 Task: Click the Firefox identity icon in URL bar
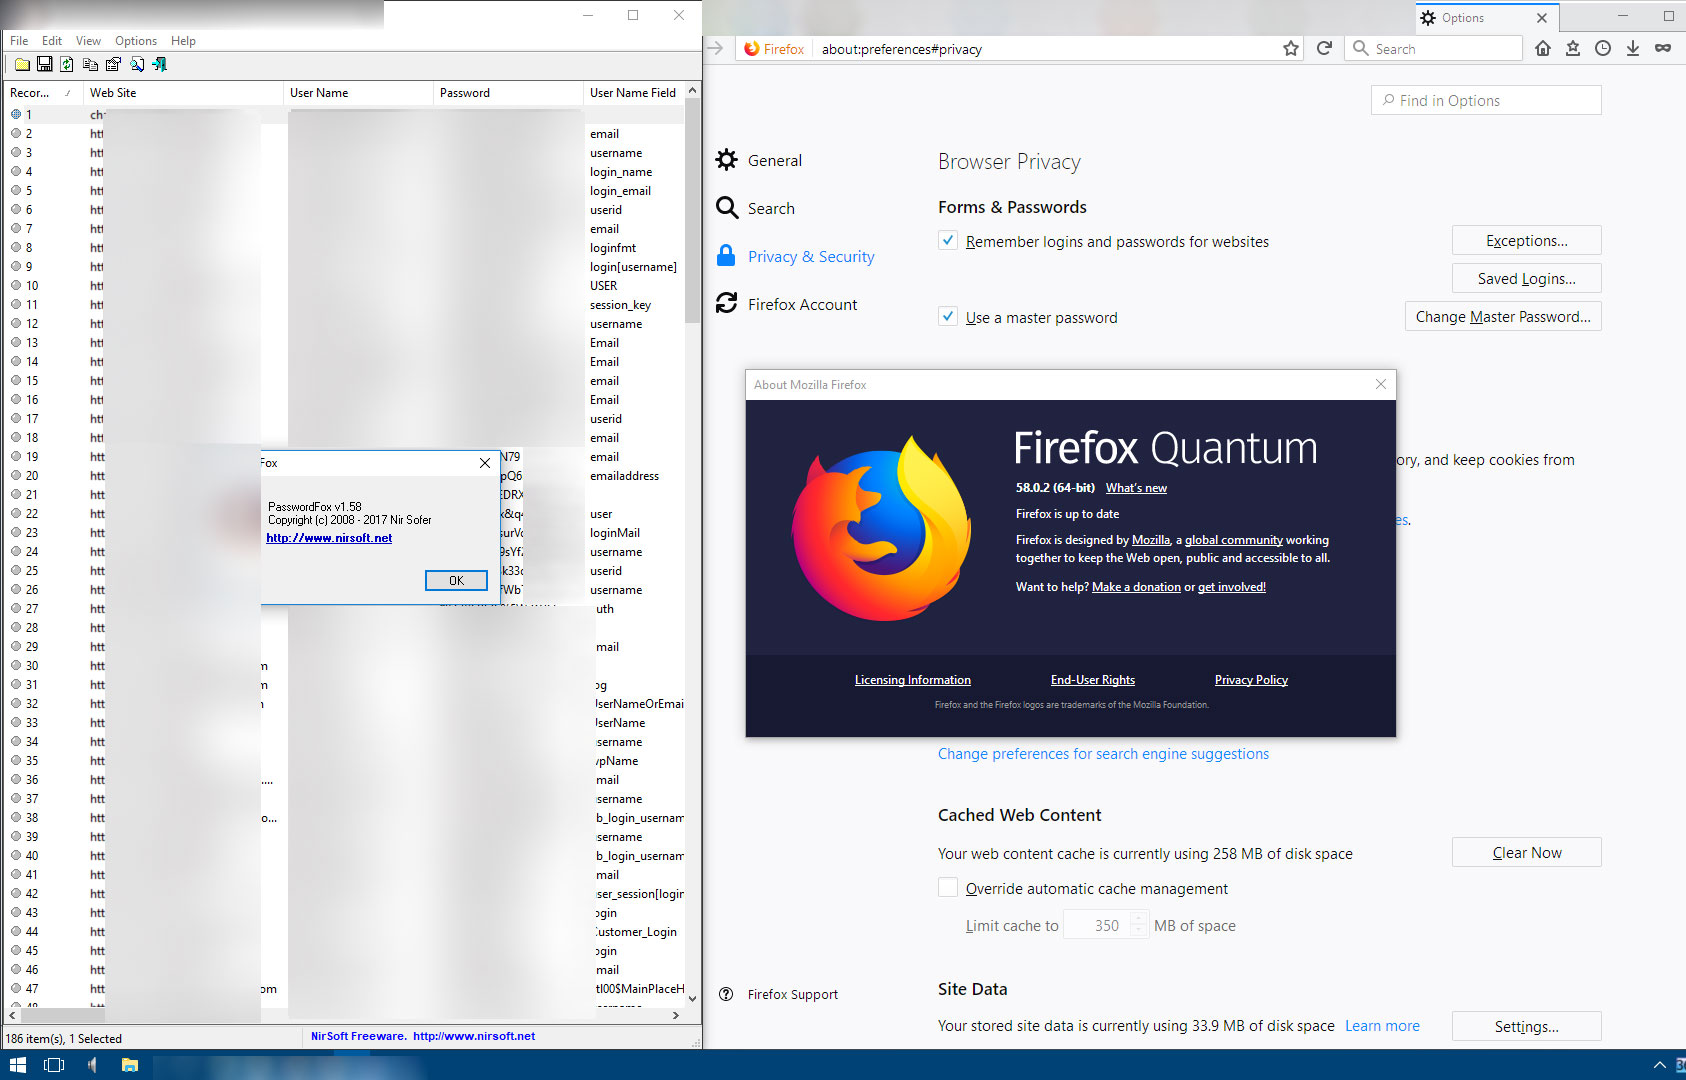(774, 48)
